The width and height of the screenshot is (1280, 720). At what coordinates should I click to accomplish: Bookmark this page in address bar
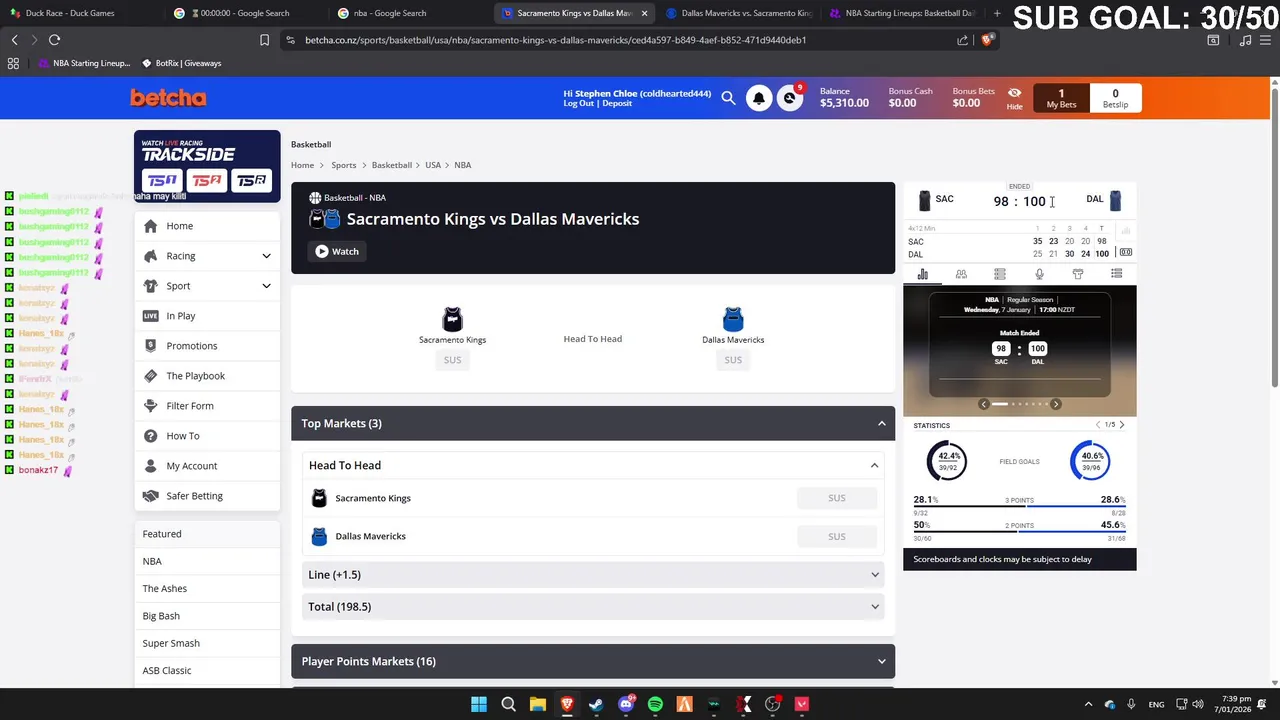(264, 40)
